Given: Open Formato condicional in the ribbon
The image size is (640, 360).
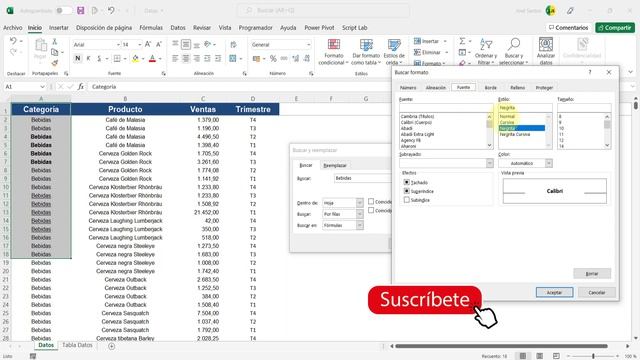Looking at the screenshot, I should [333, 52].
